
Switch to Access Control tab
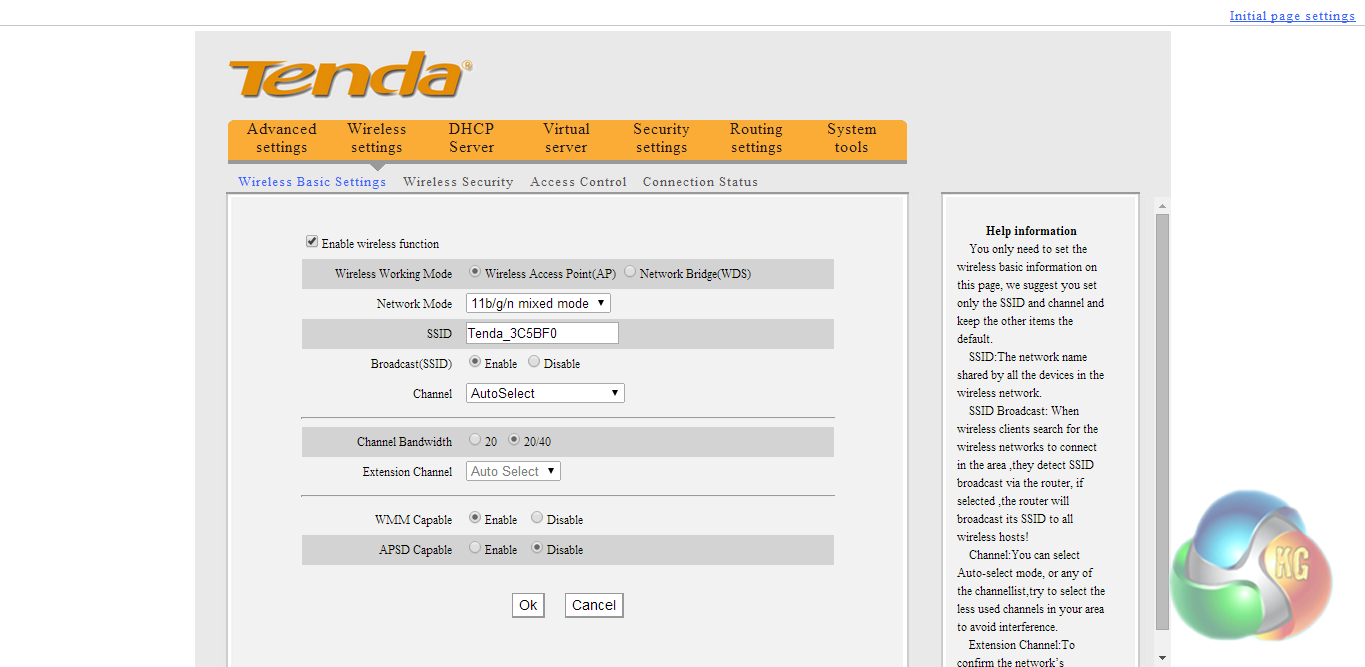tap(578, 182)
